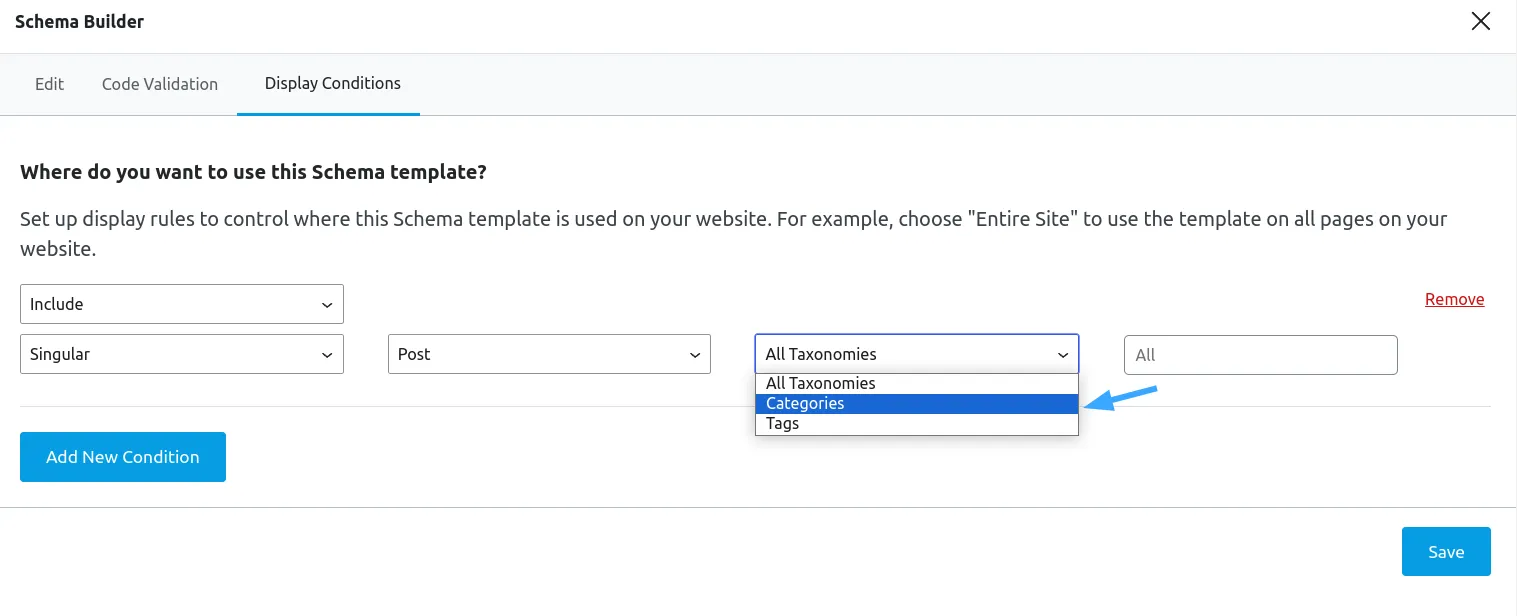
Task: Focus the All terms input field
Action: (x=1261, y=355)
